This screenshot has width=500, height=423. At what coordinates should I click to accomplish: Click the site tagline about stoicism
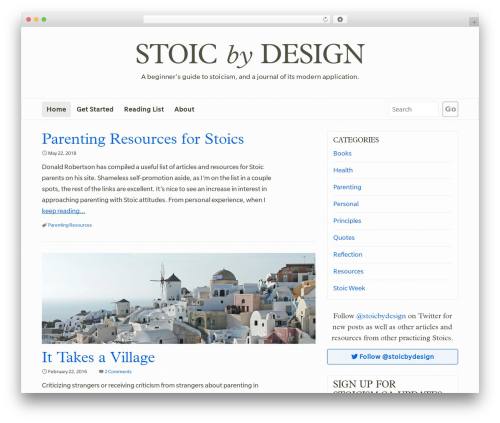250,77
